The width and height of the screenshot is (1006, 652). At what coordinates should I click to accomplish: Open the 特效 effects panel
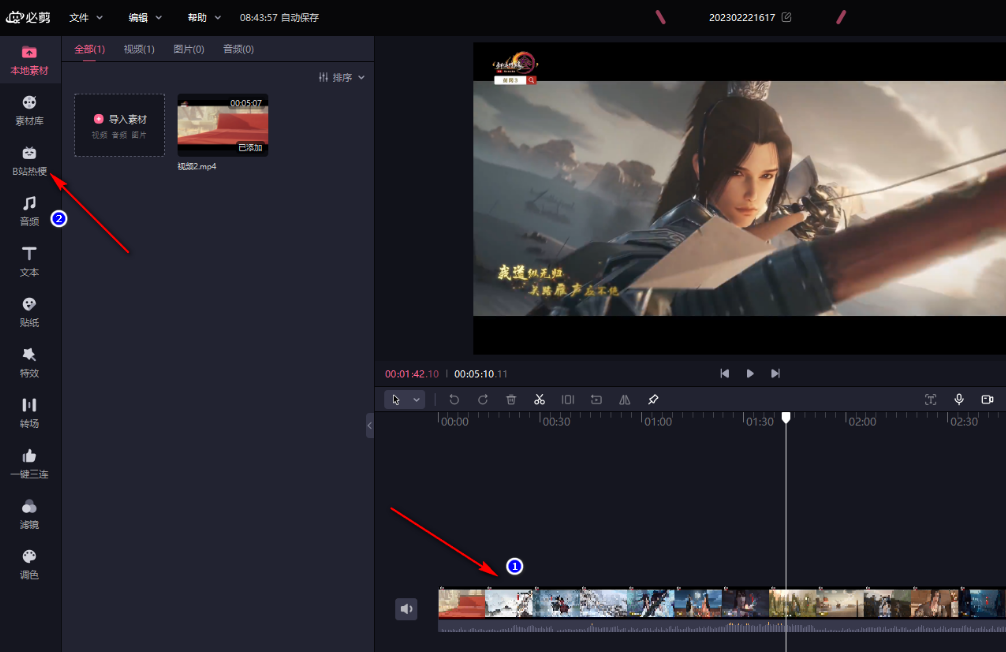point(30,363)
